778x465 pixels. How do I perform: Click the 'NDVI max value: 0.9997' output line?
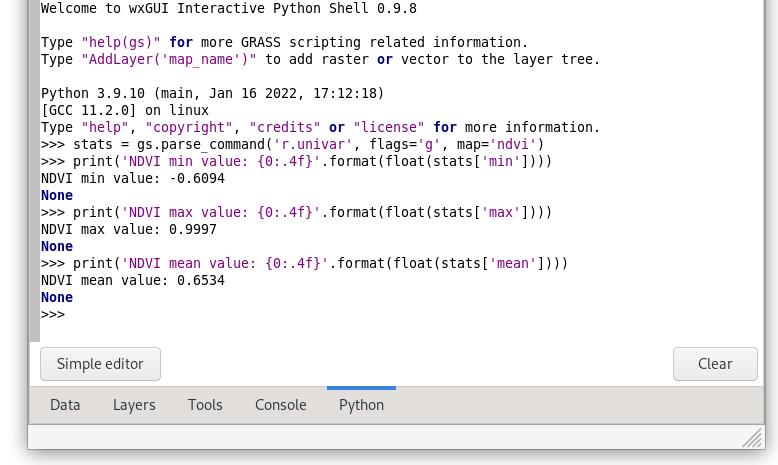[129, 229]
